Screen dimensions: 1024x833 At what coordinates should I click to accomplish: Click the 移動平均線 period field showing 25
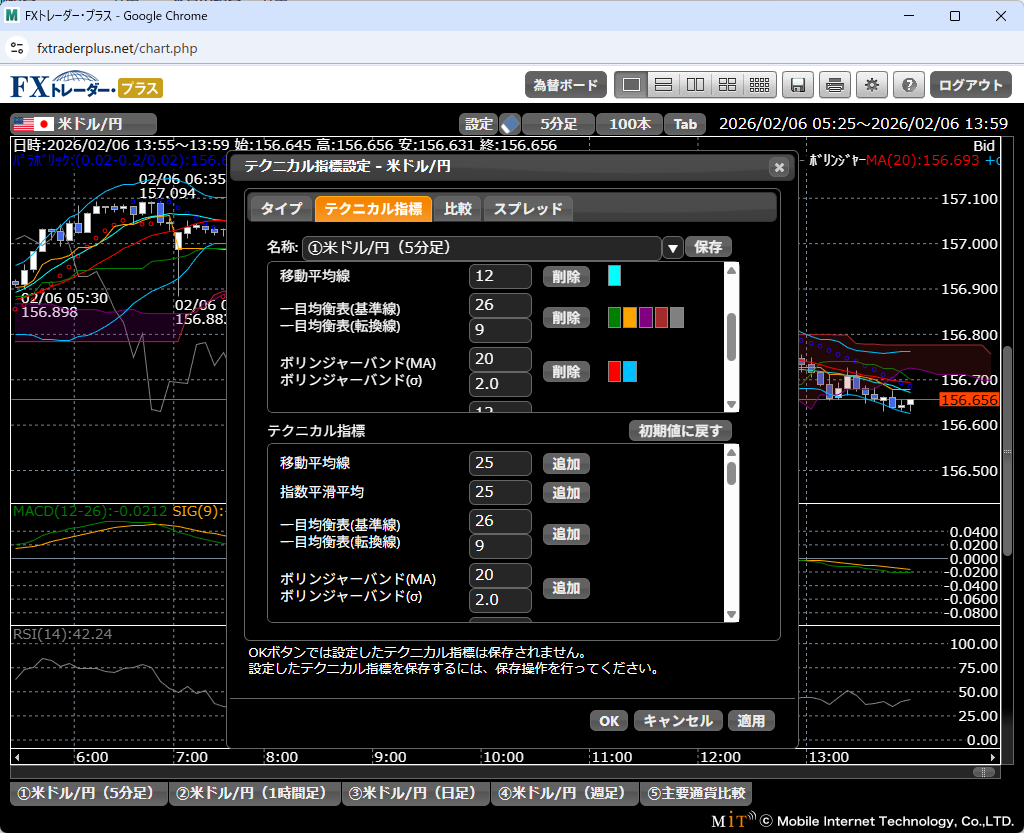click(500, 463)
